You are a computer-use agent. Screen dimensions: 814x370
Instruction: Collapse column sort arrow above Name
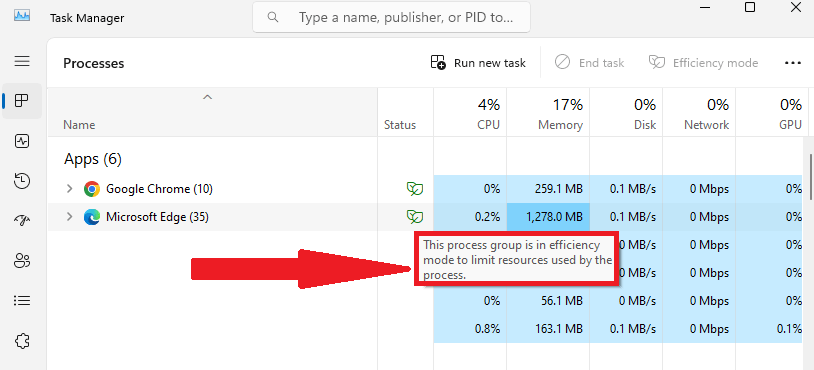[208, 97]
